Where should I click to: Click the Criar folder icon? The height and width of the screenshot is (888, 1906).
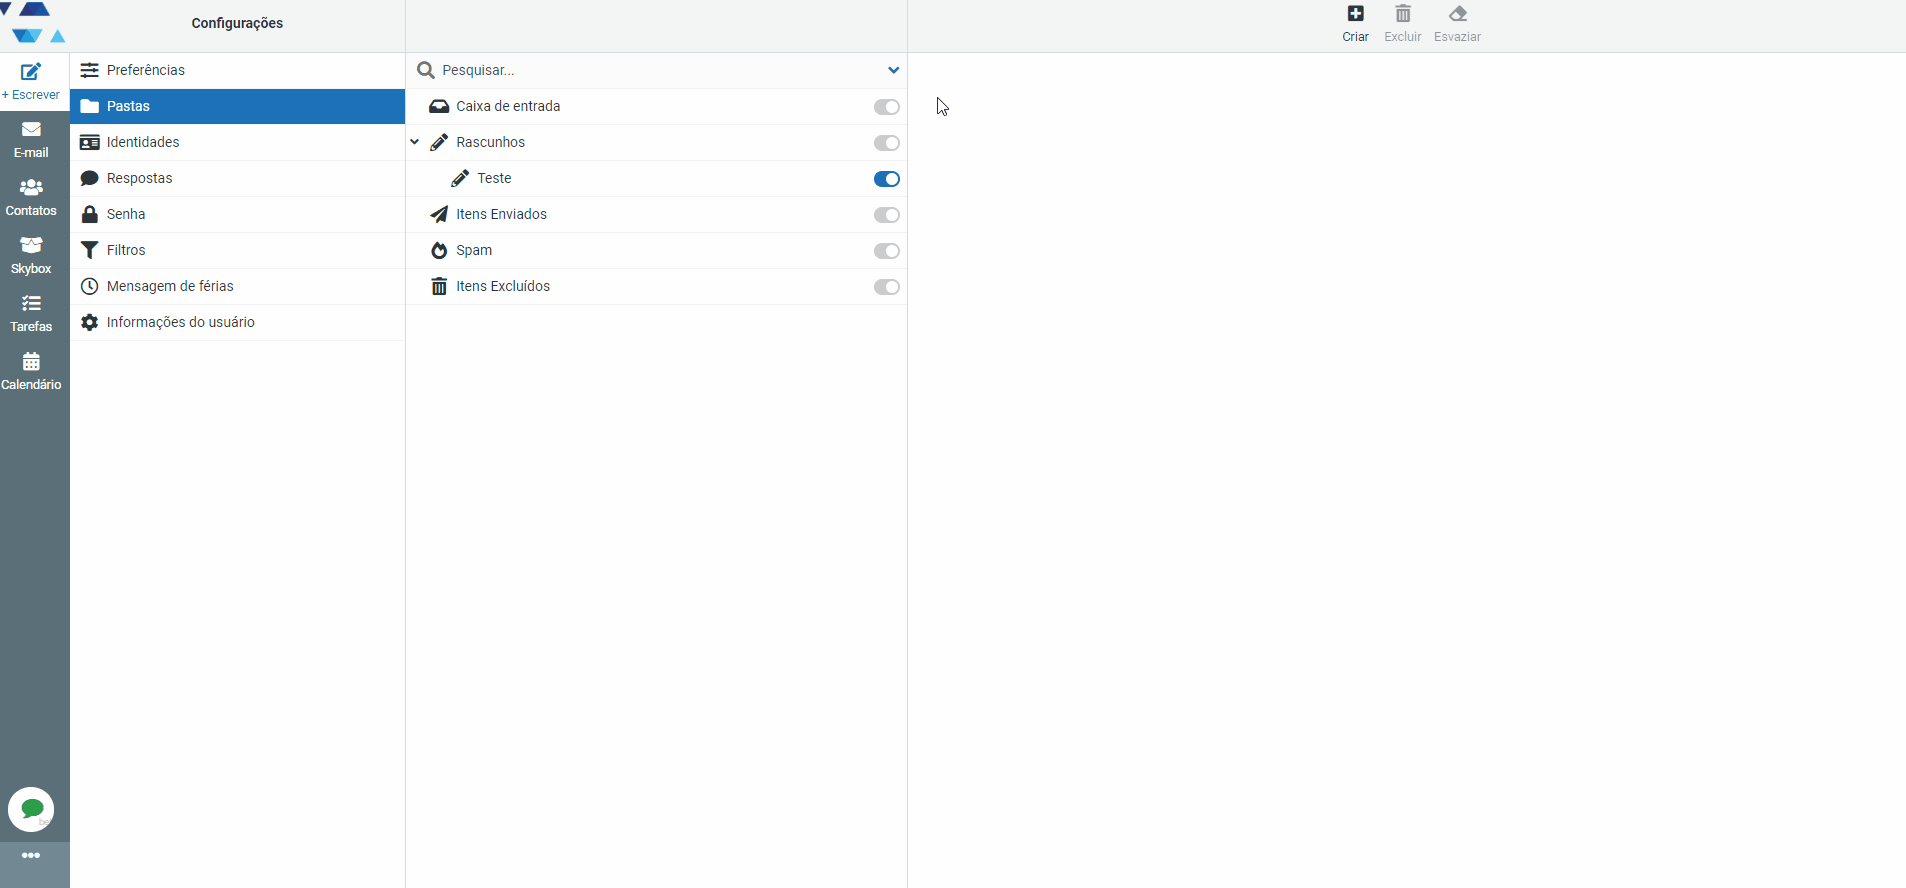point(1355,14)
